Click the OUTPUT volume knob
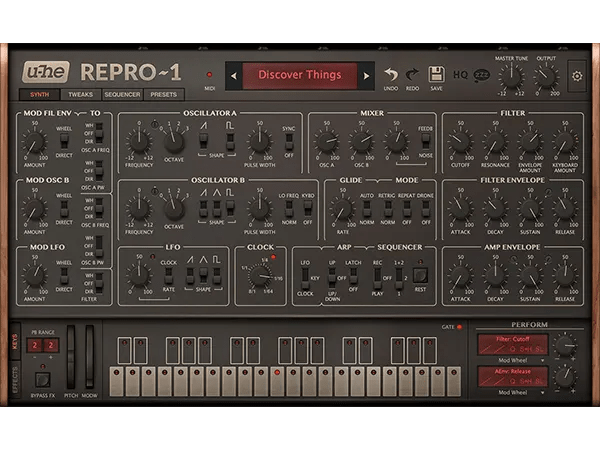The width and height of the screenshot is (600, 450). point(546,77)
